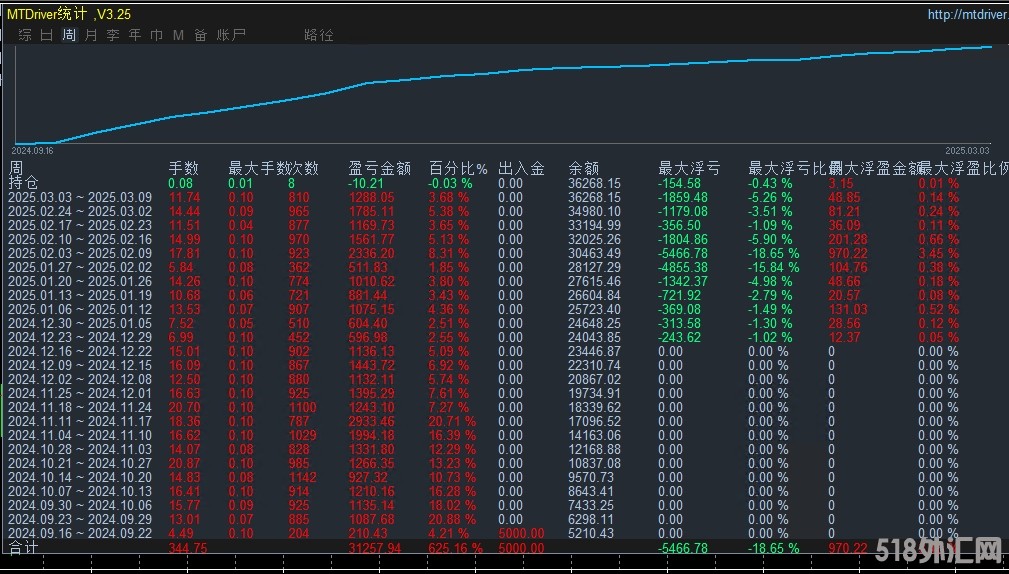Switch to the 日 (daily) tab
Viewport: 1009px width, 574px height.
click(47, 35)
